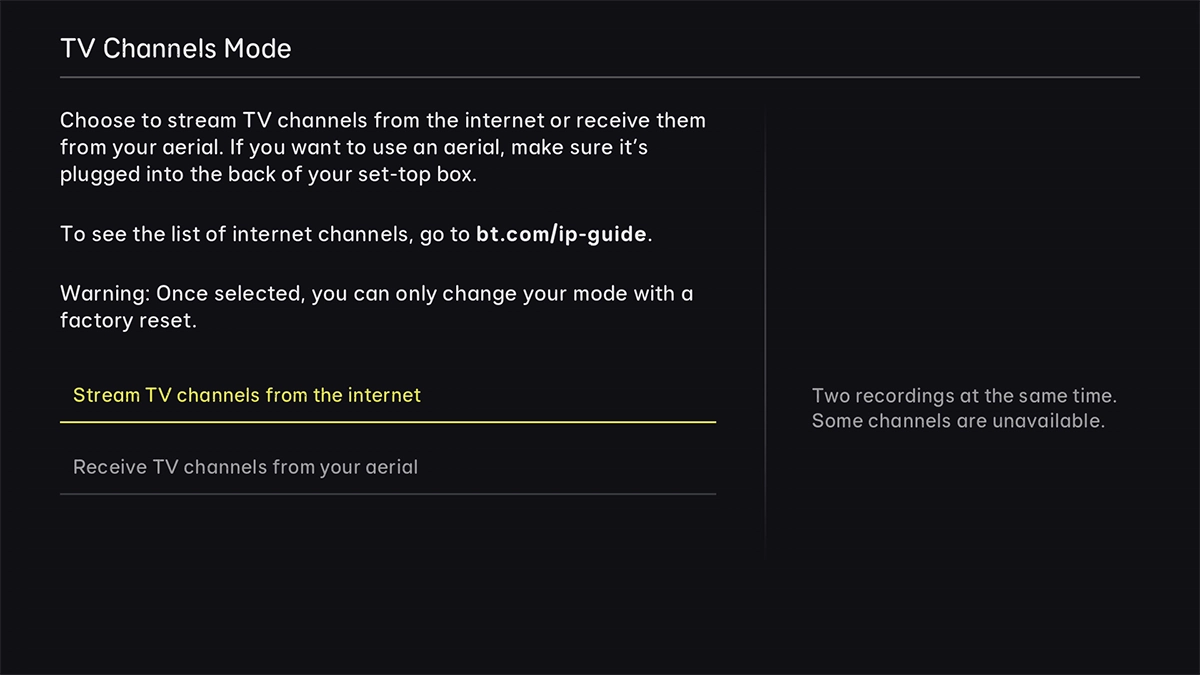
Task: Click the Some channels unavailable text
Action: click(960, 420)
